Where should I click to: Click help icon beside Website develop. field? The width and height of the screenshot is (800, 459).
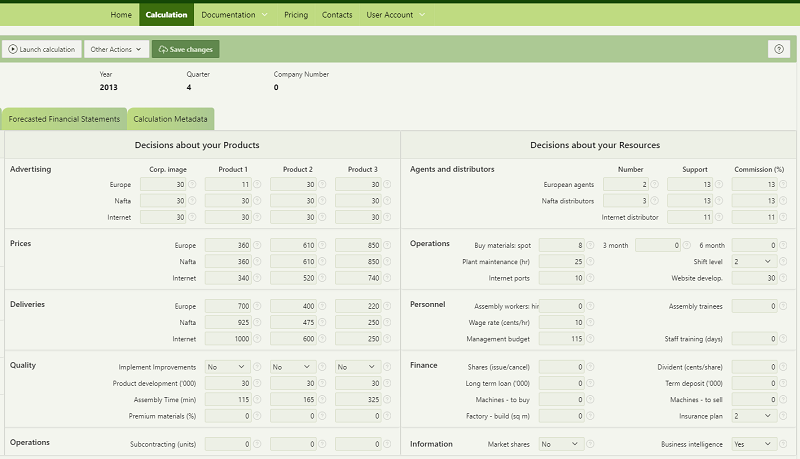[x=783, y=277]
